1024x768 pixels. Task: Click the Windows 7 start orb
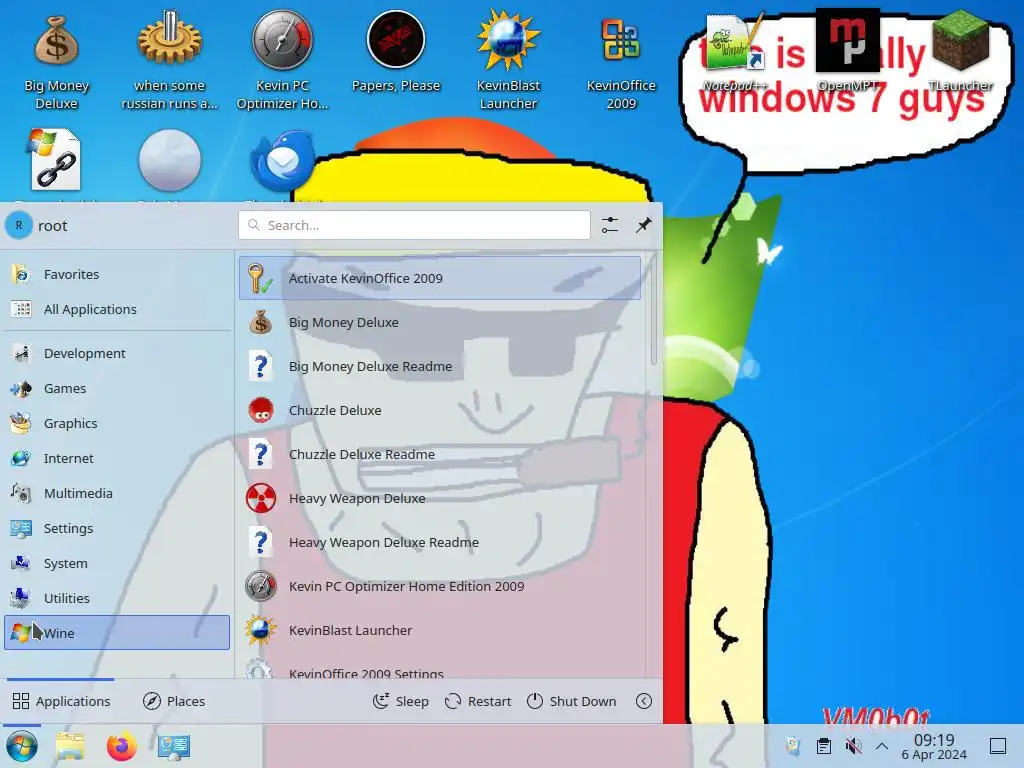point(22,746)
